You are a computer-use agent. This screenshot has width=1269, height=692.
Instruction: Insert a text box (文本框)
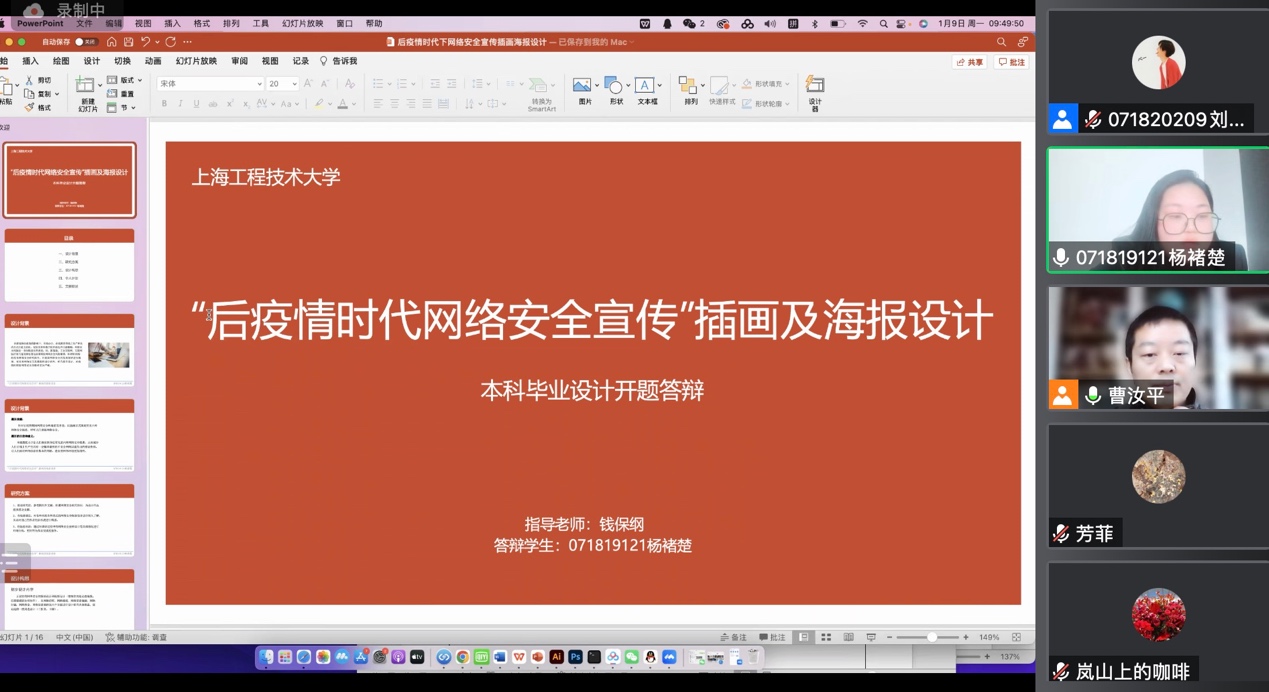point(645,87)
